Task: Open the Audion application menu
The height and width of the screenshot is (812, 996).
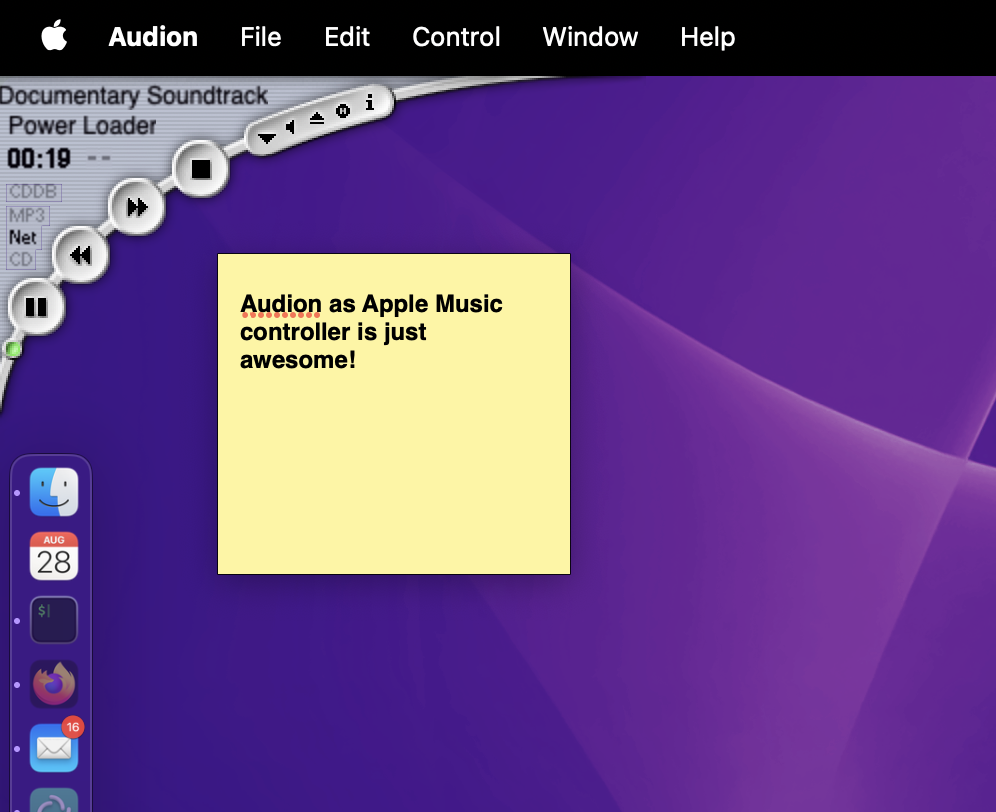Action: [153, 37]
